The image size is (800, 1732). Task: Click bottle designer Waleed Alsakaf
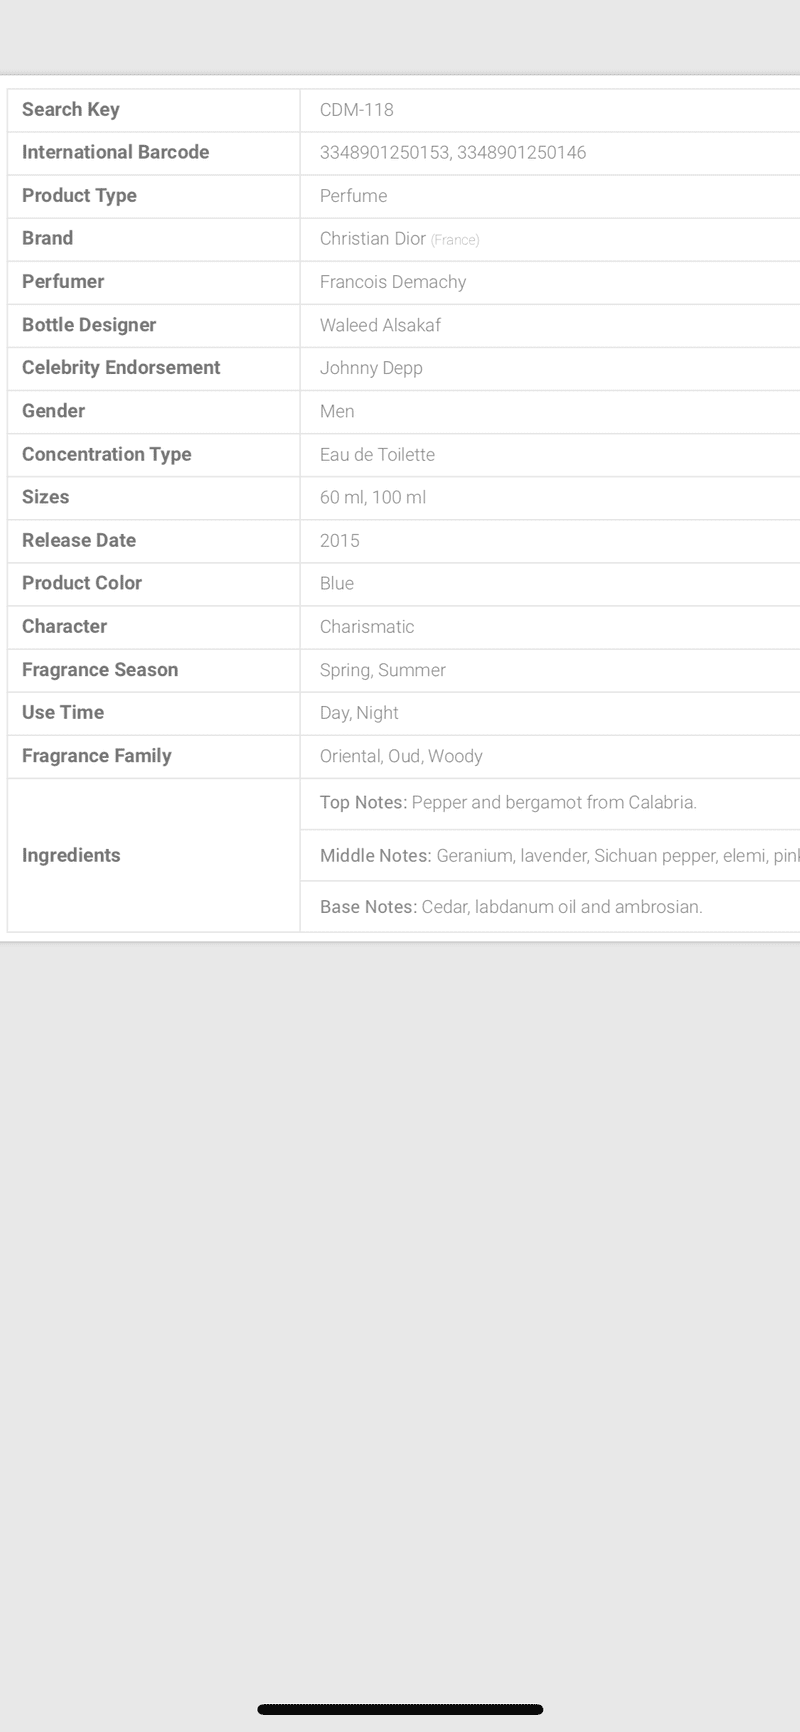(380, 325)
